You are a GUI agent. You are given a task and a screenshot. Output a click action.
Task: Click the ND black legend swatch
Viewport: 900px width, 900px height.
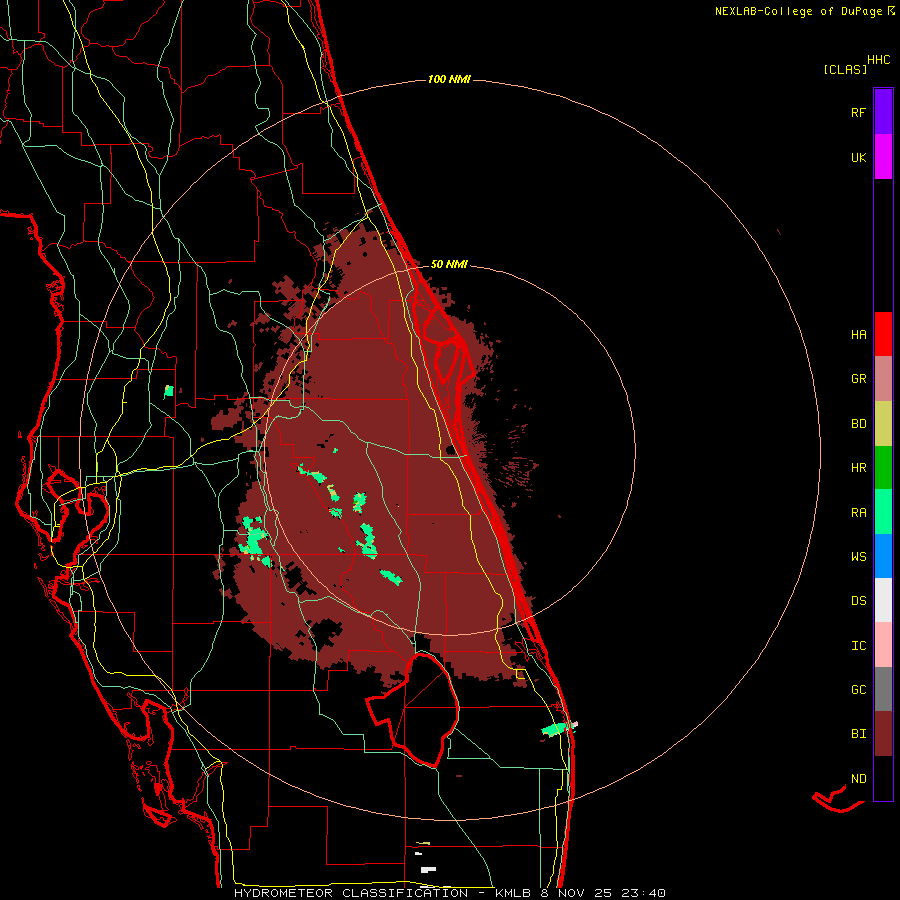coord(883,778)
